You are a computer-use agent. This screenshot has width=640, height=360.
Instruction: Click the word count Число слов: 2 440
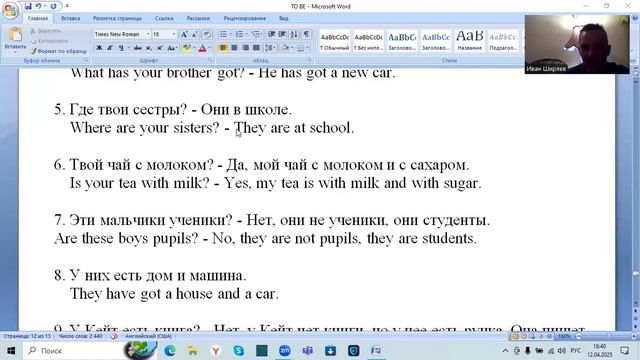click(80, 336)
